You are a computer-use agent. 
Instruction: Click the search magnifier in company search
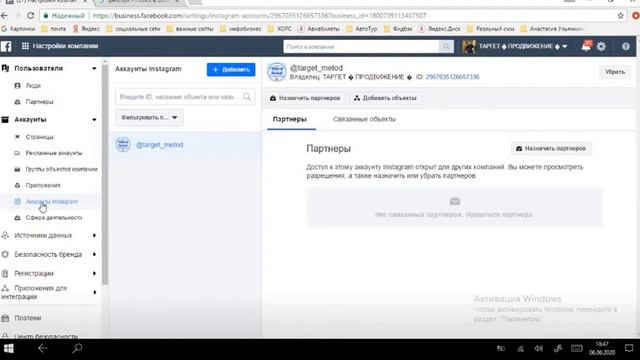pos(446,47)
